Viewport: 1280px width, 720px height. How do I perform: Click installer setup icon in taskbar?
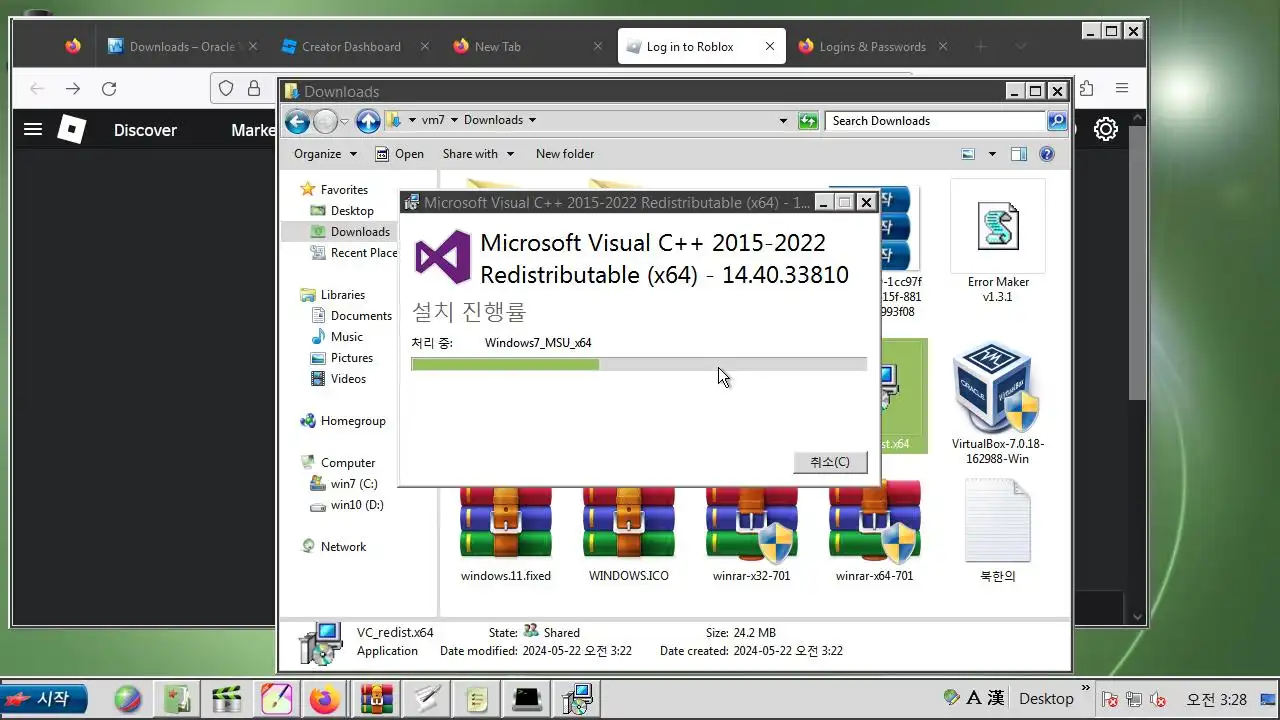point(577,699)
